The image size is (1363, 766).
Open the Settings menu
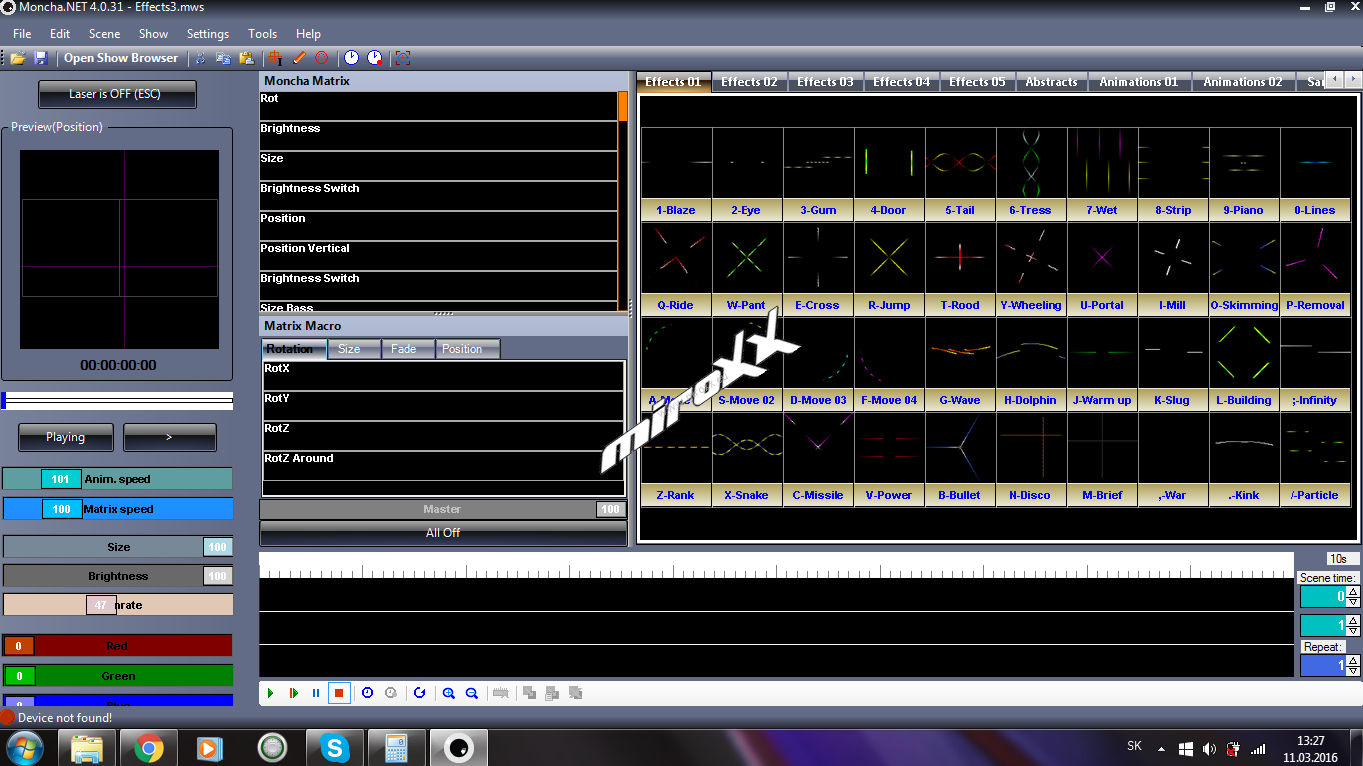[207, 34]
